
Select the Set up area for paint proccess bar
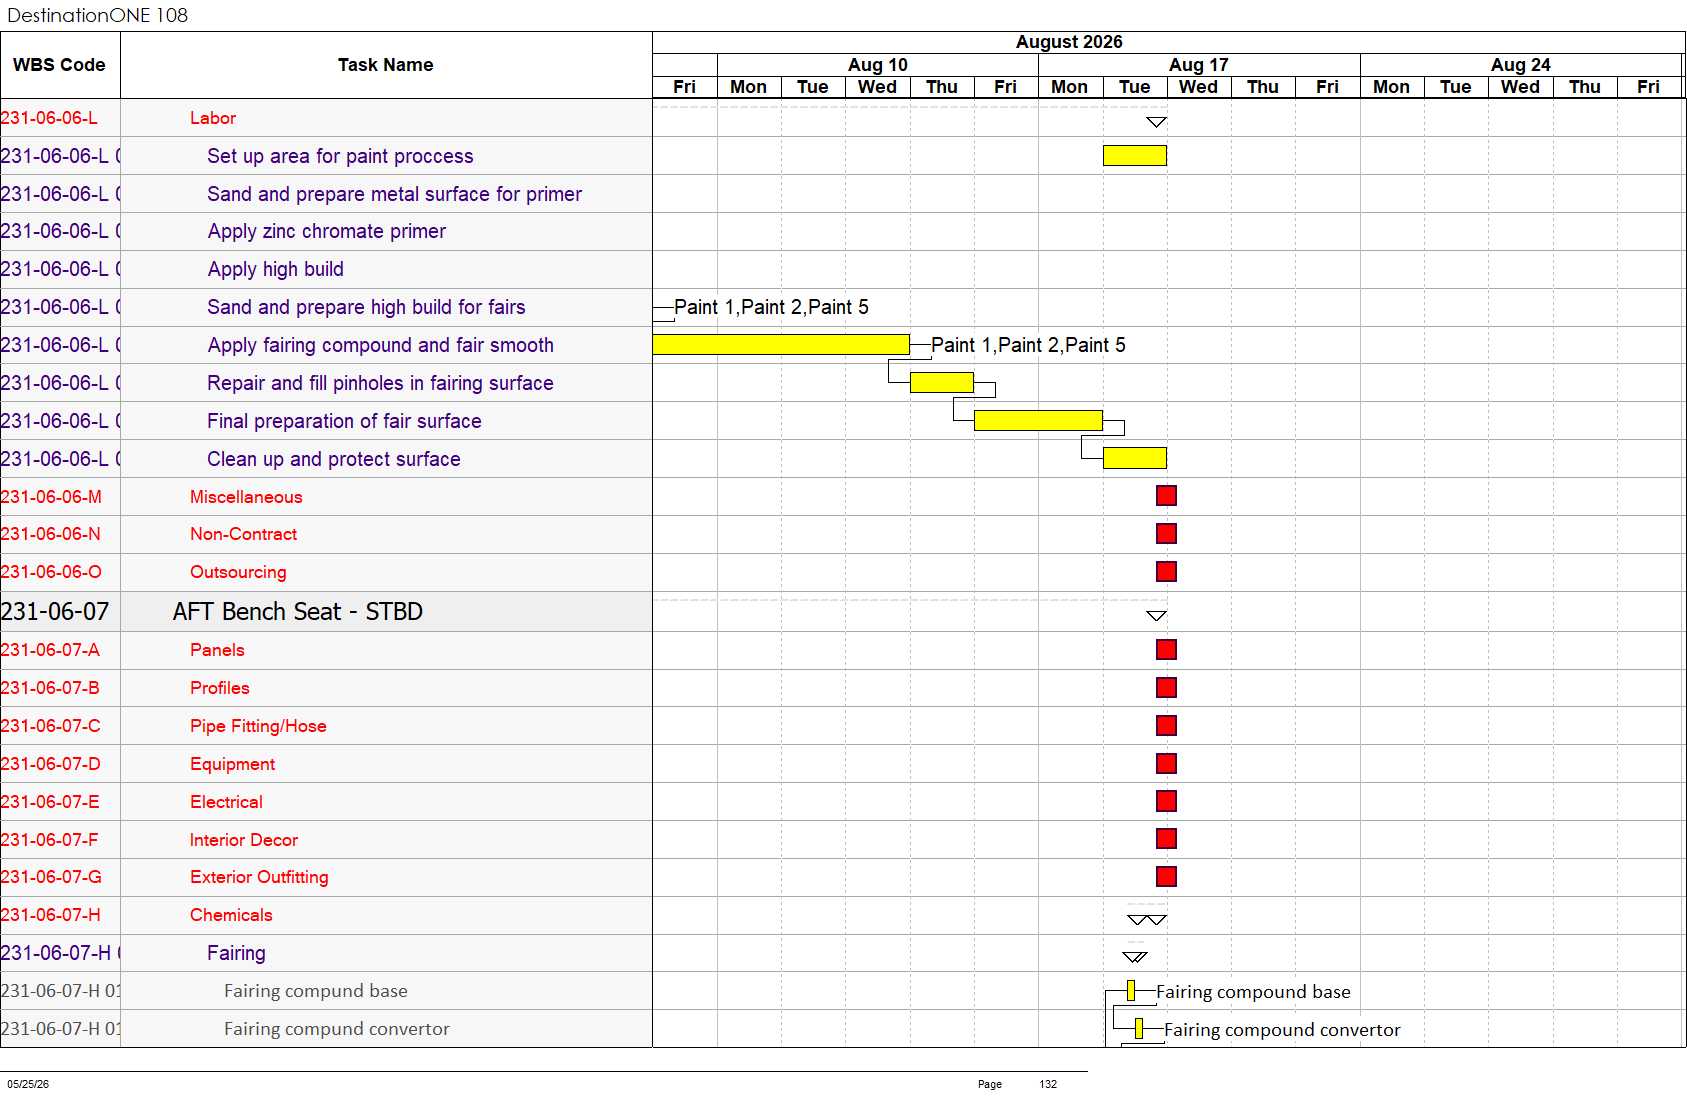(1135, 155)
